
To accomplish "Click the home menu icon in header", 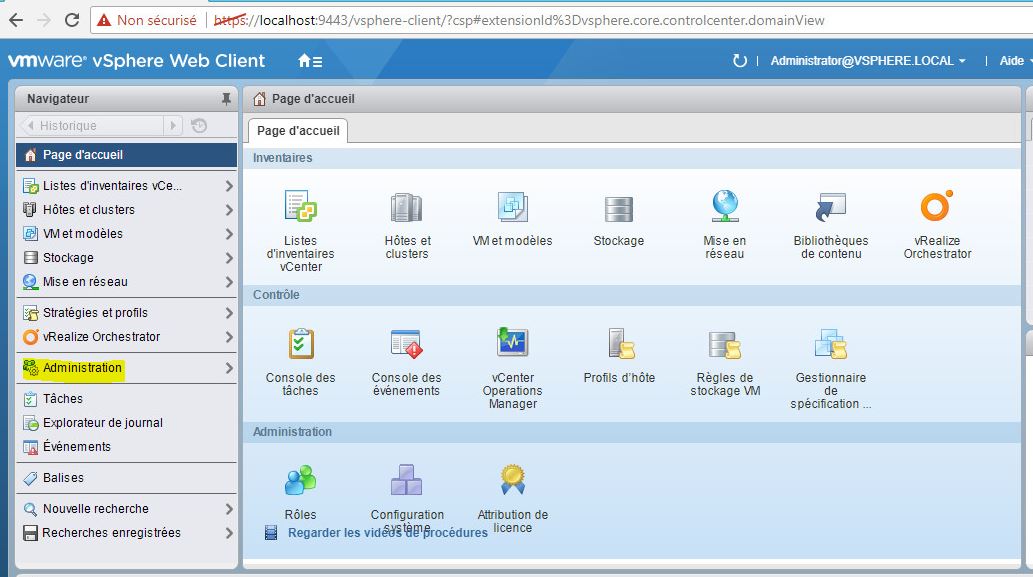I will pyautogui.click(x=310, y=61).
